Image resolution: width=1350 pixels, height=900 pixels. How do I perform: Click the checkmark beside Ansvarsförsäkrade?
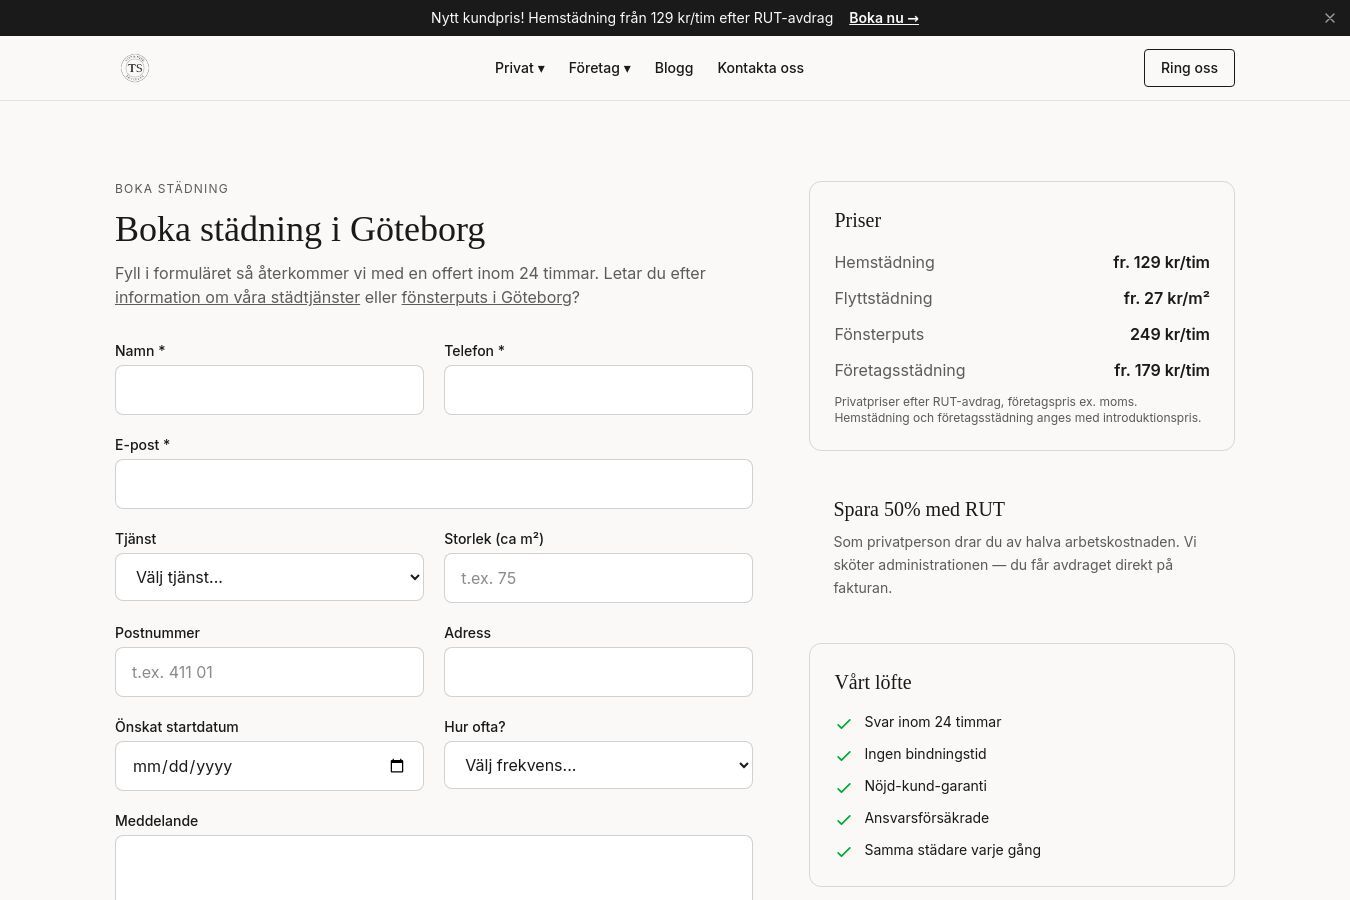[844, 819]
